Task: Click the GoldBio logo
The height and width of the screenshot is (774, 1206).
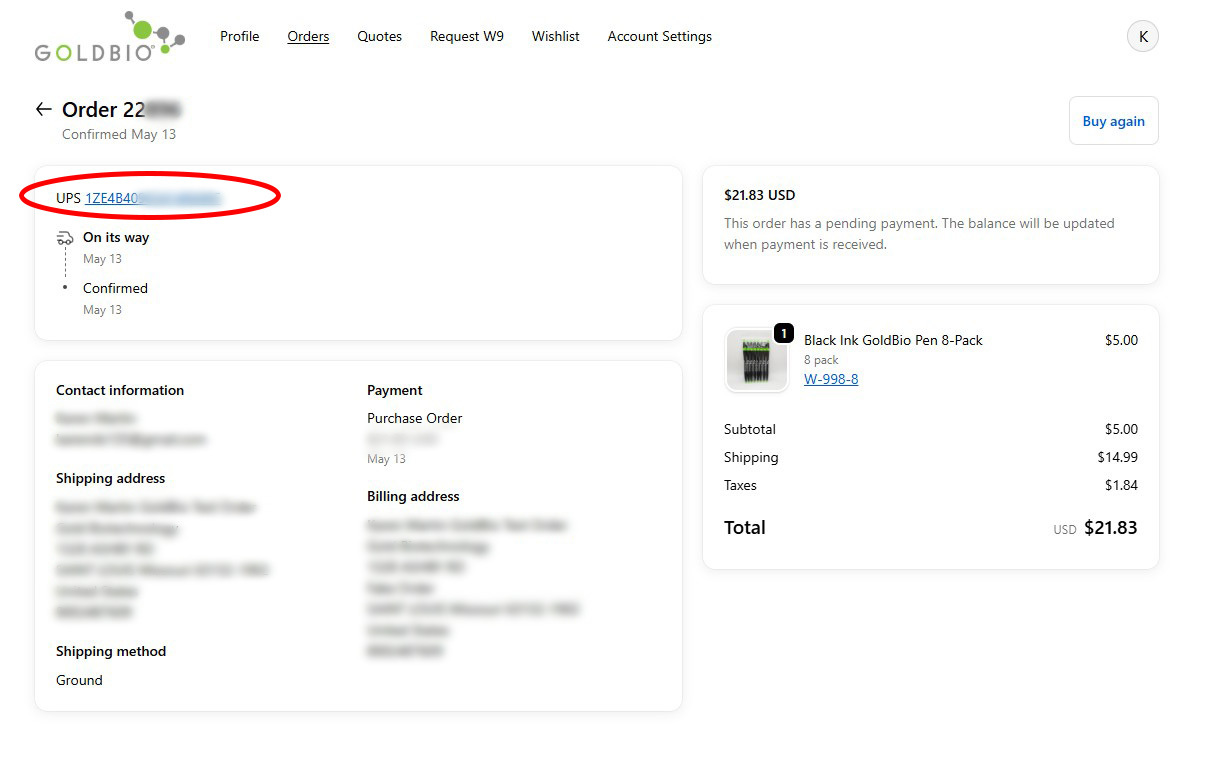Action: (x=109, y=37)
